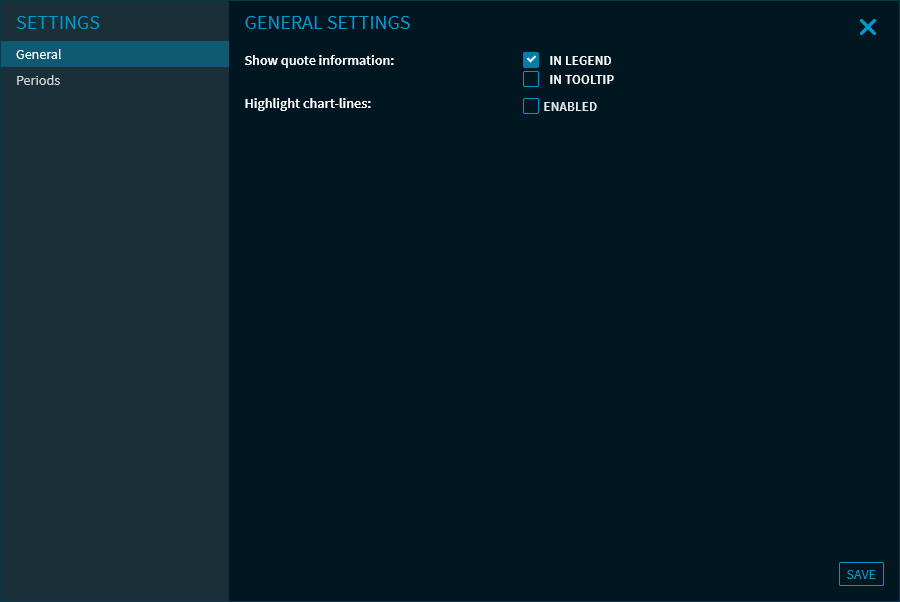The image size is (900, 602).
Task: Click the ENABLED label text
Action: point(570,107)
